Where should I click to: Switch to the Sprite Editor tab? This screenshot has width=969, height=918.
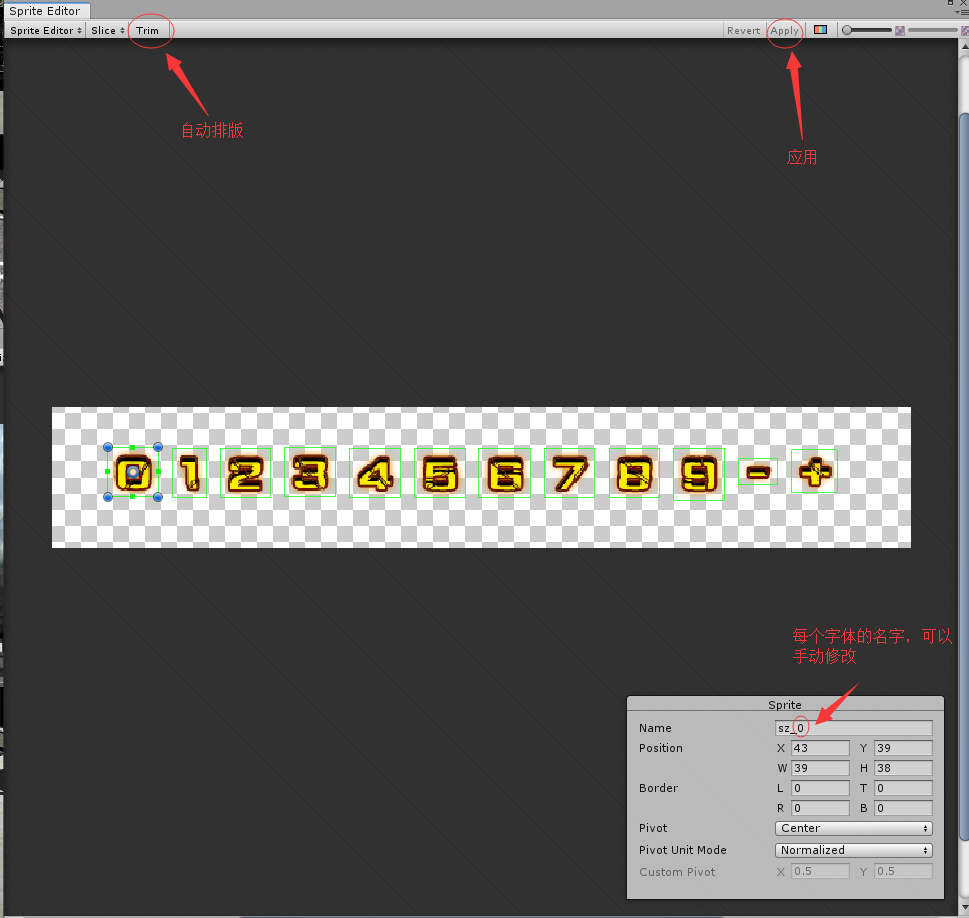[44, 10]
